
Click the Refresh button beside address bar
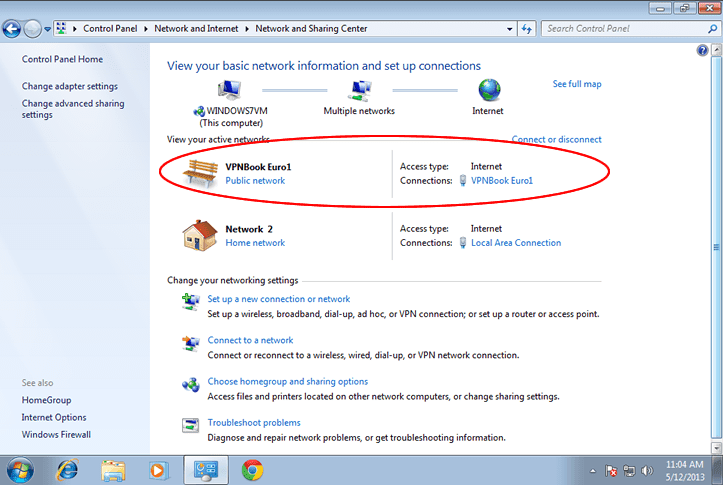click(527, 29)
